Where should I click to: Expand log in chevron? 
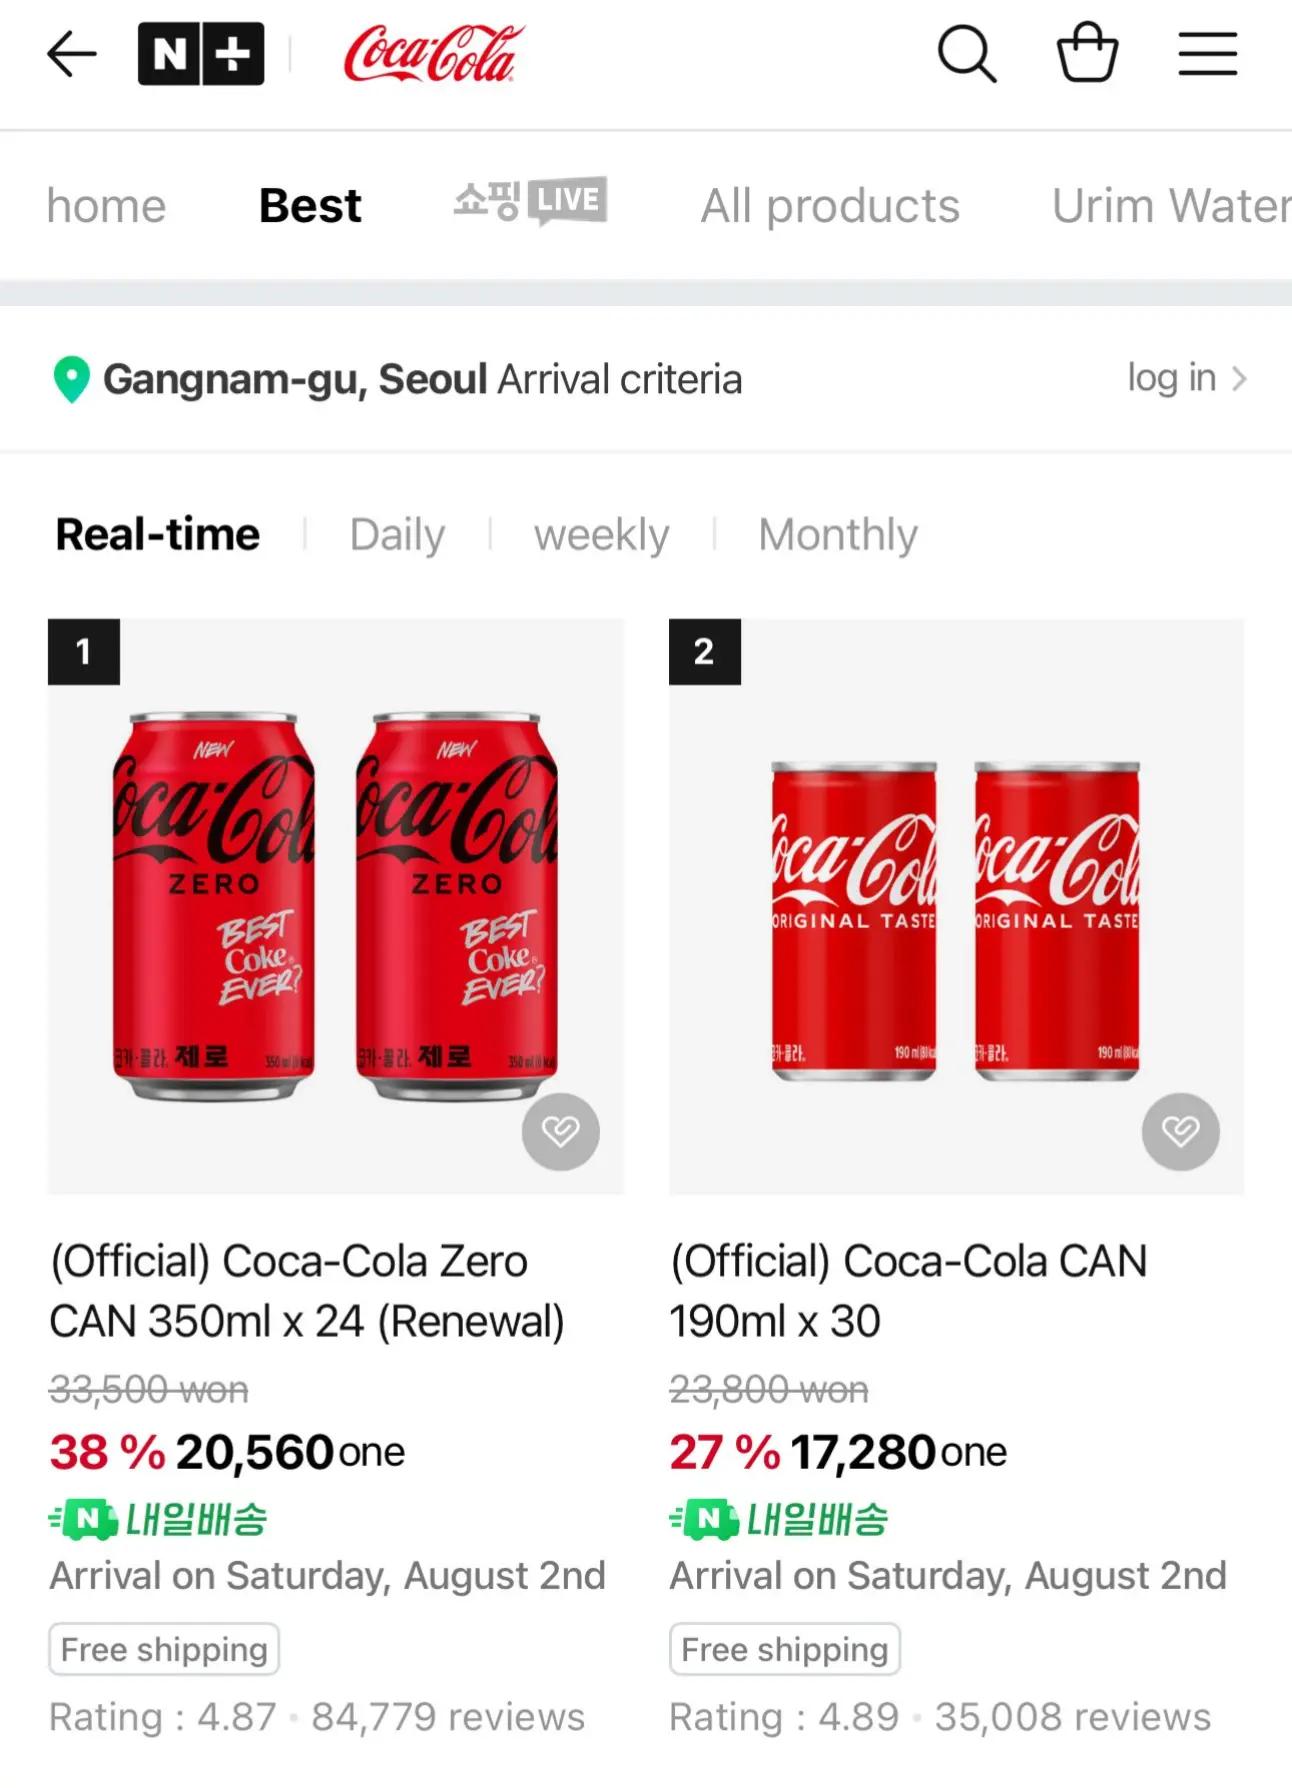[1240, 379]
